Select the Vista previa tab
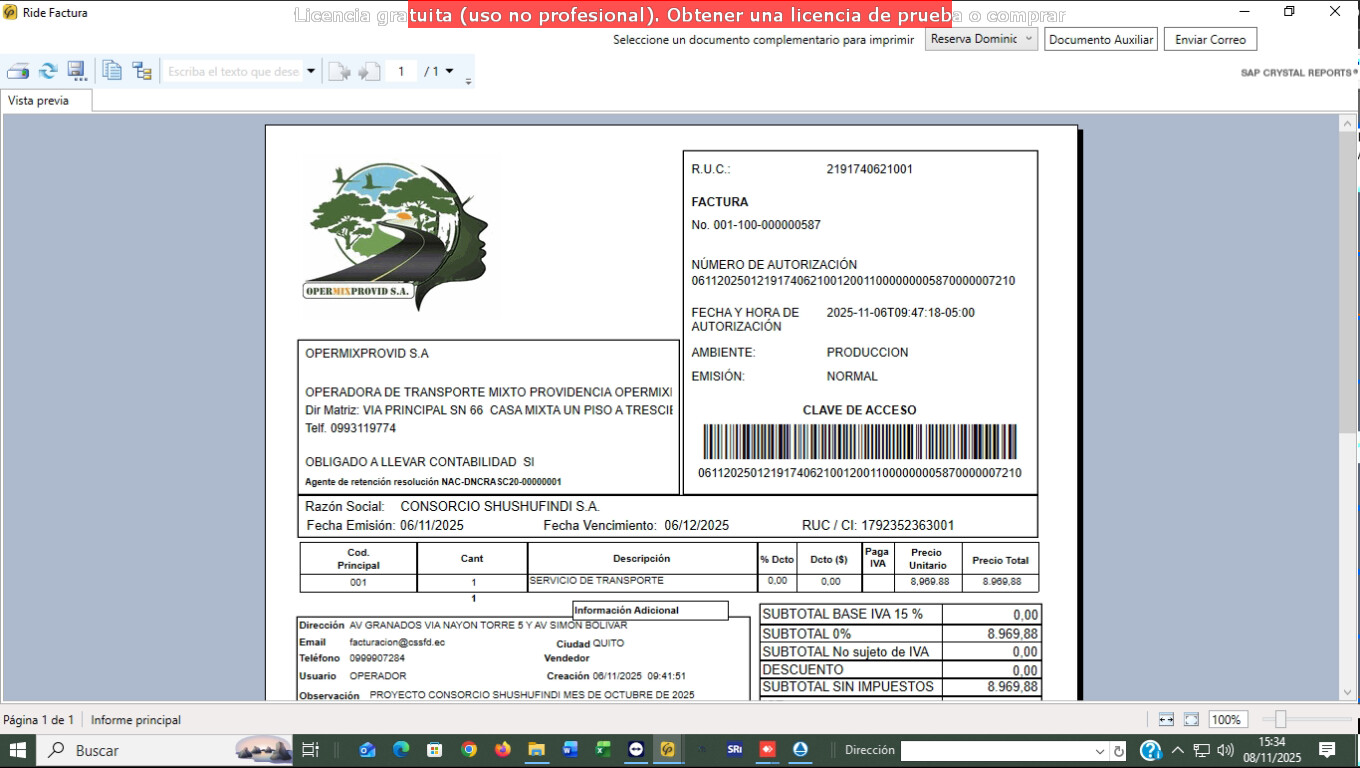 pos(39,101)
